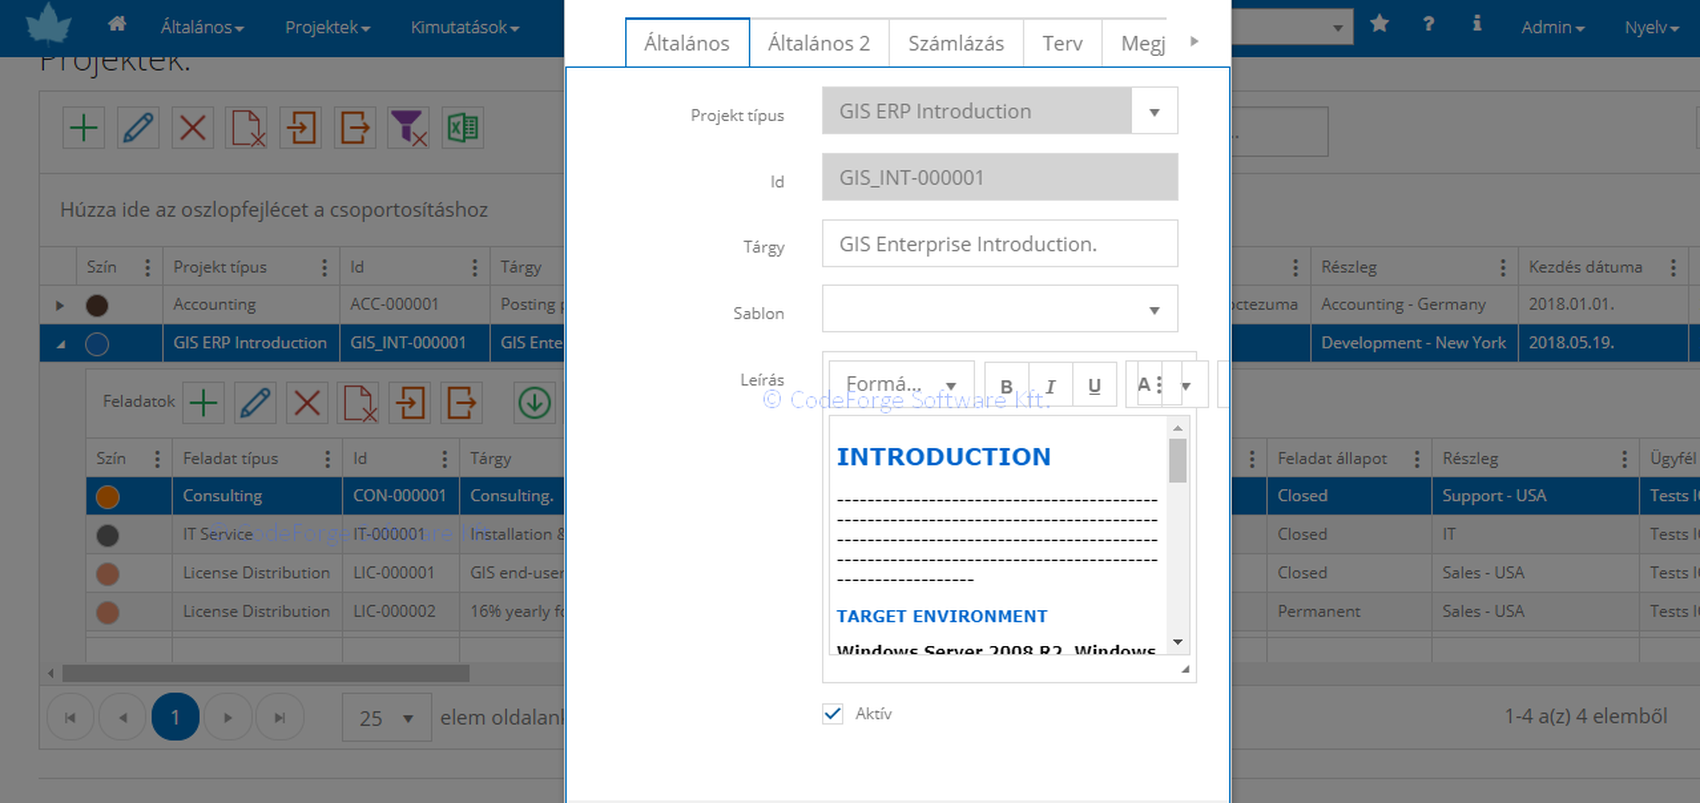Open the page size 25 dropdown
This screenshot has height=803, width=1700.
386,718
